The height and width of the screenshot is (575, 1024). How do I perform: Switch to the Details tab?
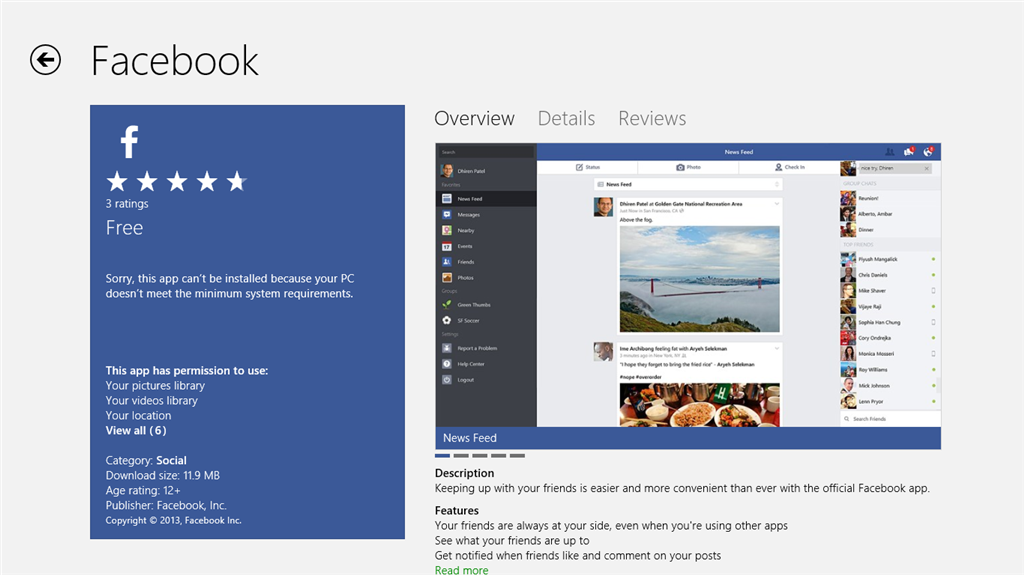566,118
